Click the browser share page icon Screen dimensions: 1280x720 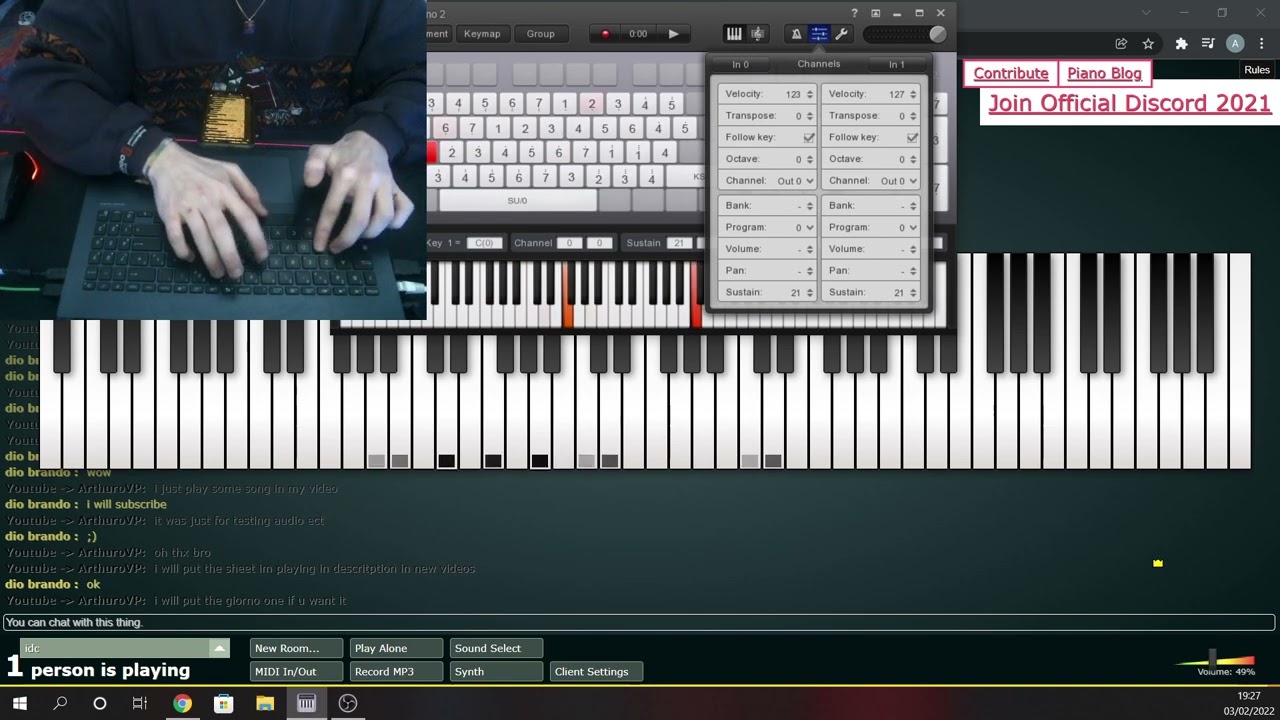tap(1121, 44)
